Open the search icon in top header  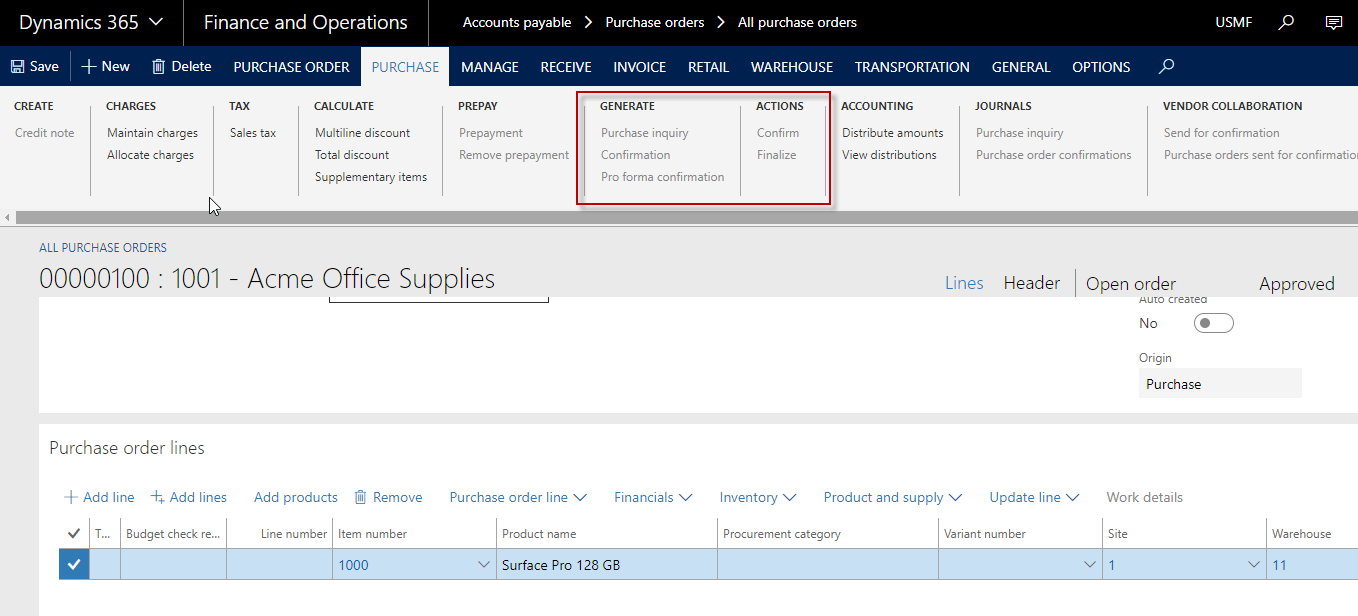(1287, 22)
